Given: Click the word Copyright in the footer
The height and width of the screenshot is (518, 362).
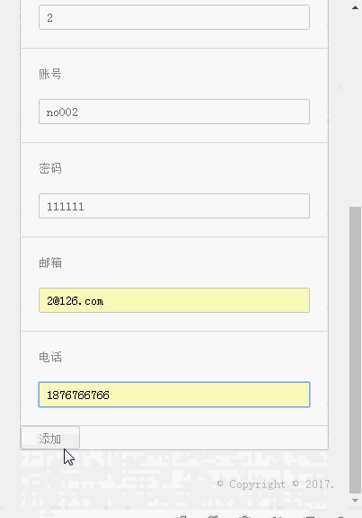Looking at the screenshot, I should (257, 484).
